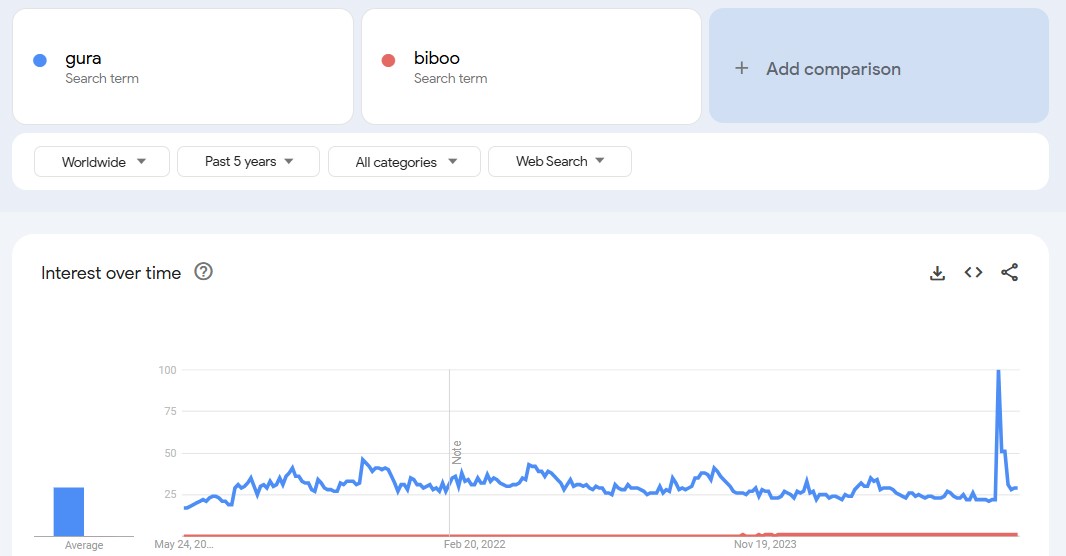
Task: Click the Nov 19, 2023 axis label
Action: coord(765,545)
